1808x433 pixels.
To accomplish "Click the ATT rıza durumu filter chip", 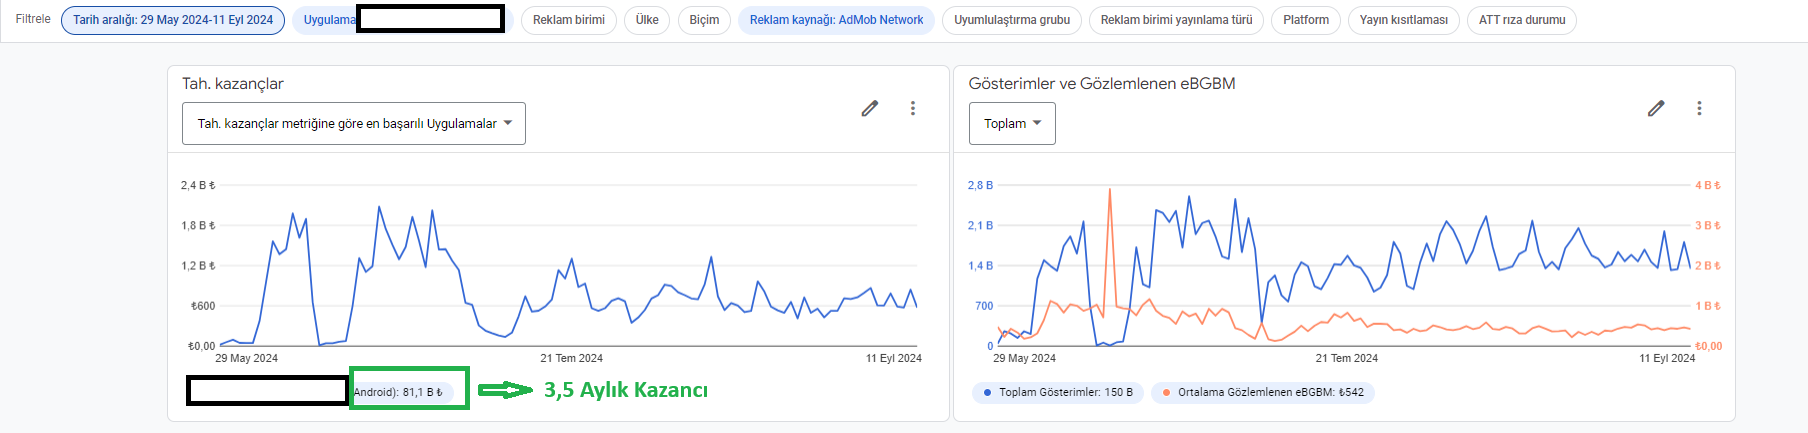I will (x=1522, y=20).
